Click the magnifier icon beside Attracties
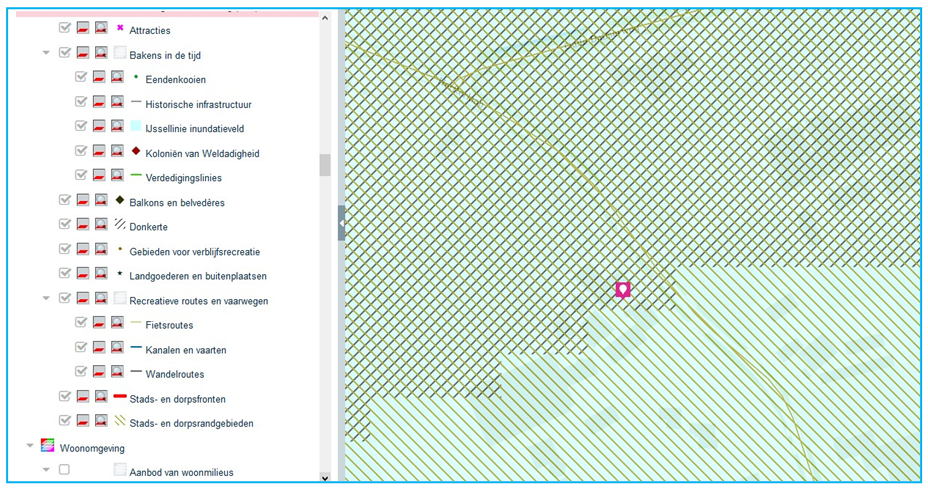 pos(101,28)
